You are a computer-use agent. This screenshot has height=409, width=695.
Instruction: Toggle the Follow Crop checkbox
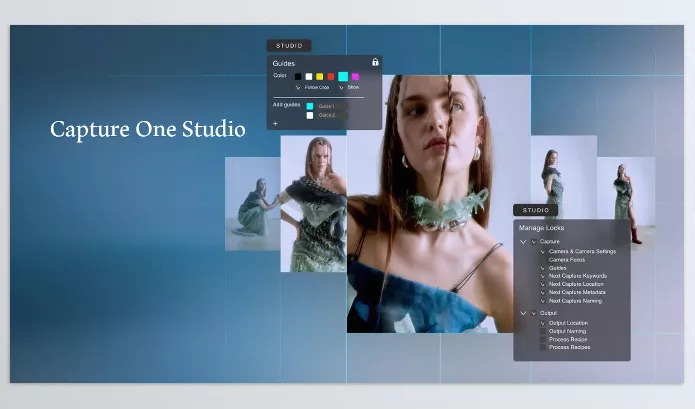tap(298, 88)
